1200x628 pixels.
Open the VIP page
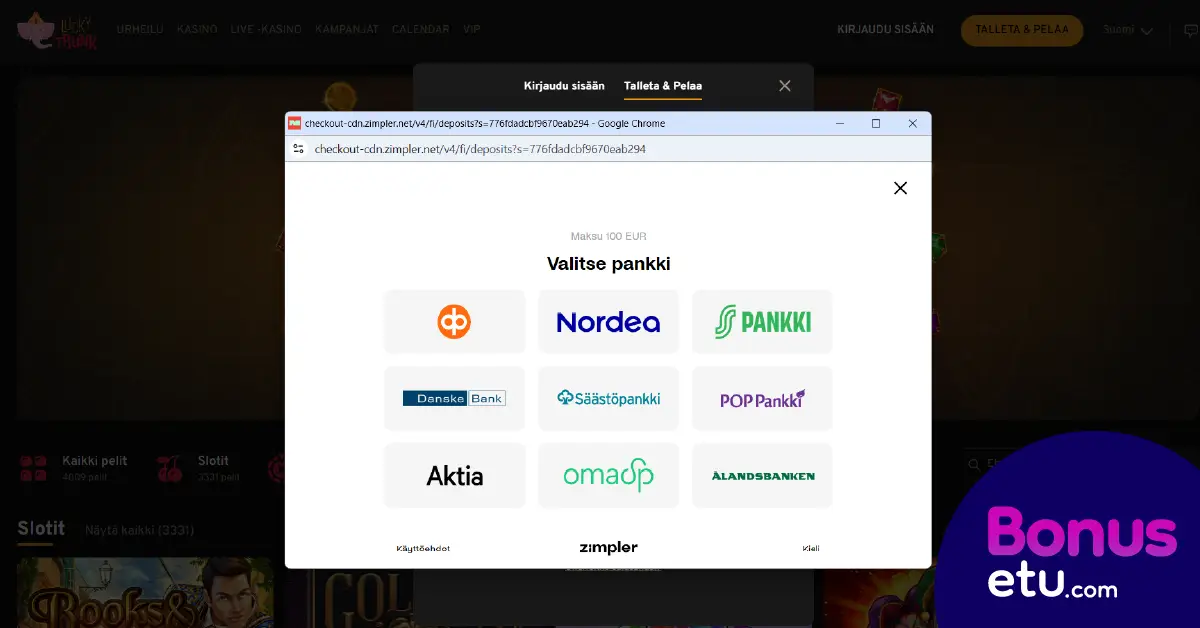coord(472,30)
